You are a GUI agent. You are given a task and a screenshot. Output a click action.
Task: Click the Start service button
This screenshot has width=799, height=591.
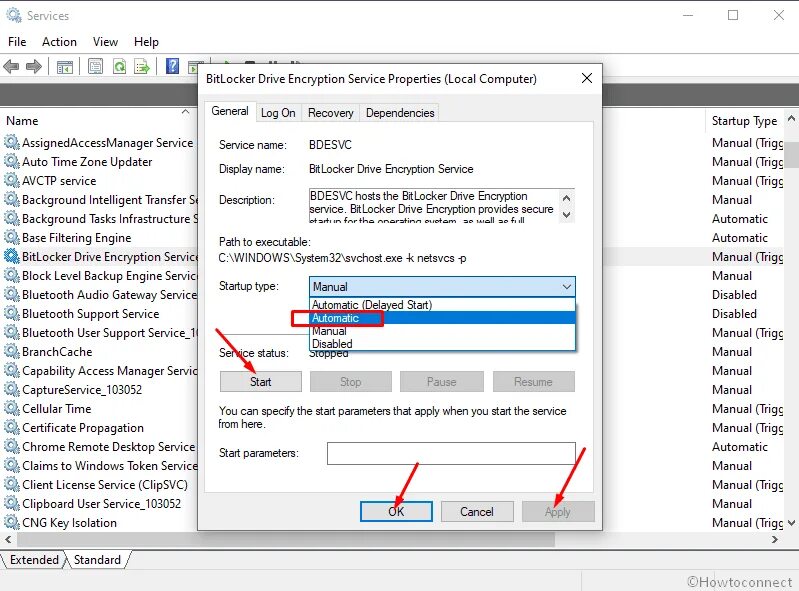pyautogui.click(x=260, y=382)
